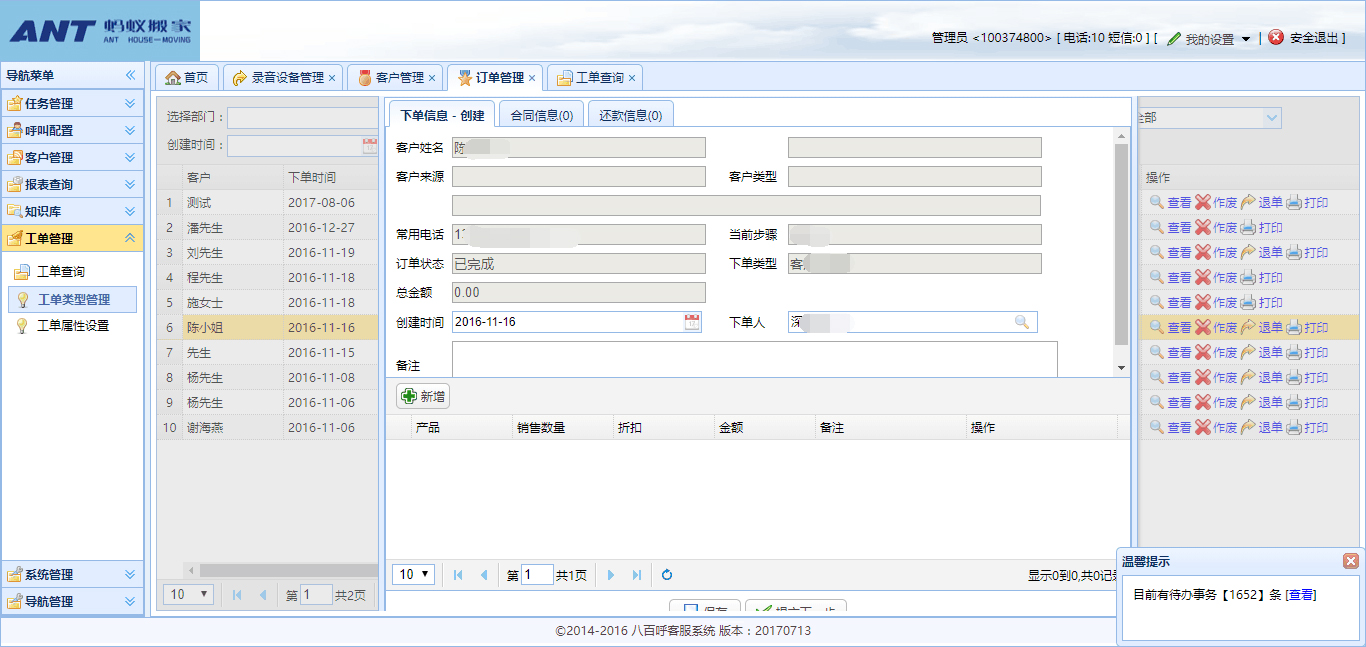Close the 温馨提示 notification popup

pyautogui.click(x=1350, y=561)
